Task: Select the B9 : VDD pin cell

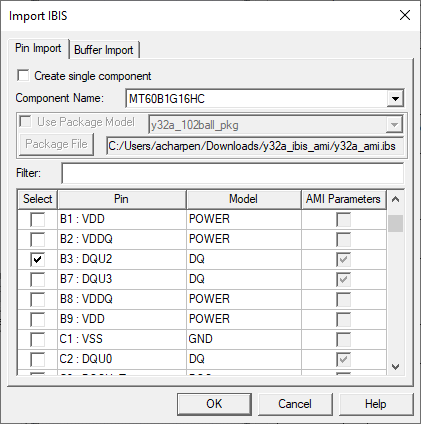Action: (122, 319)
